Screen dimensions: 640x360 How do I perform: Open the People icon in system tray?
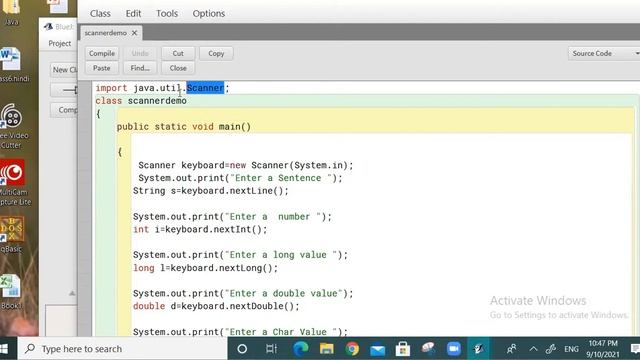click(x=511, y=349)
